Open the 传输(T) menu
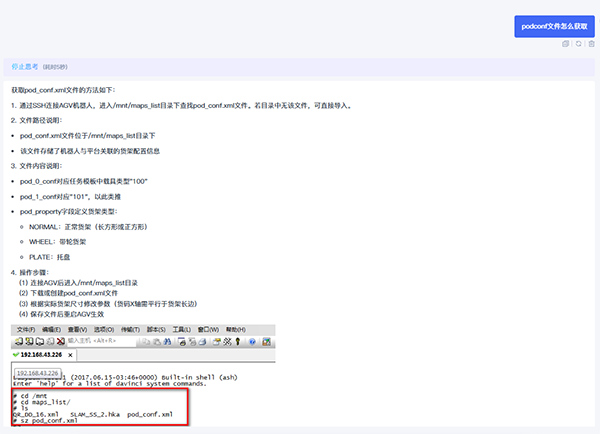Screen dimensions: 600x434 coord(130,329)
